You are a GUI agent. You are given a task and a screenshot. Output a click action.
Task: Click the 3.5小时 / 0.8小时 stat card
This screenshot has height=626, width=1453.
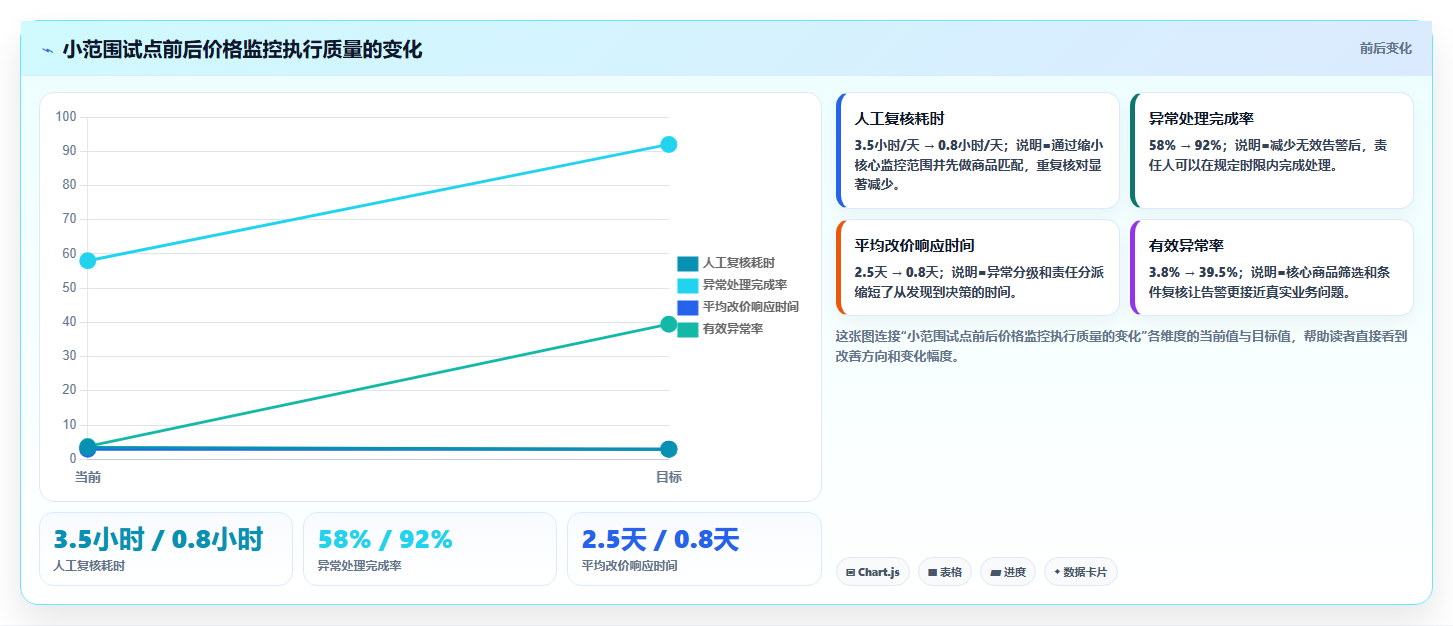click(166, 549)
